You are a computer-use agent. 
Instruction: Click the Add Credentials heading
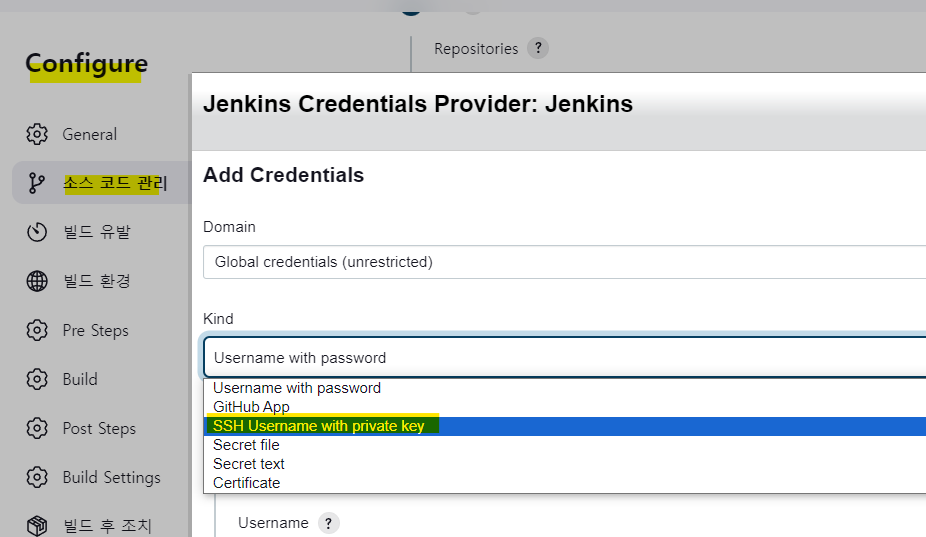283,175
